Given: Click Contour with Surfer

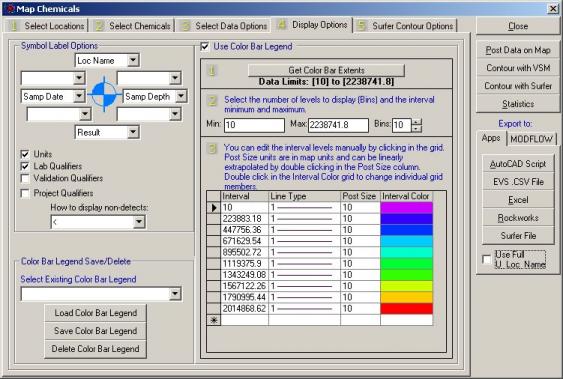Looking at the screenshot, I should pos(518,86).
